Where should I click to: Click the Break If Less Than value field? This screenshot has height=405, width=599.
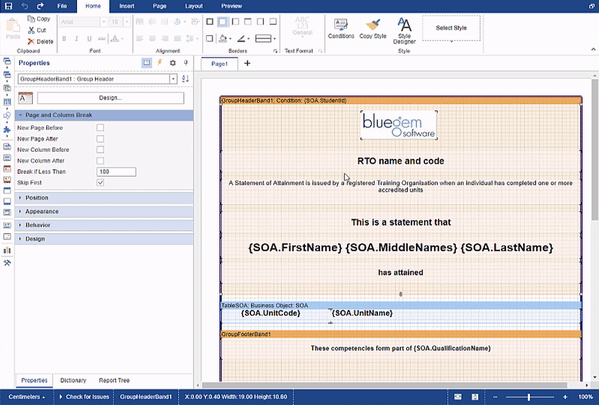[x=116, y=172]
